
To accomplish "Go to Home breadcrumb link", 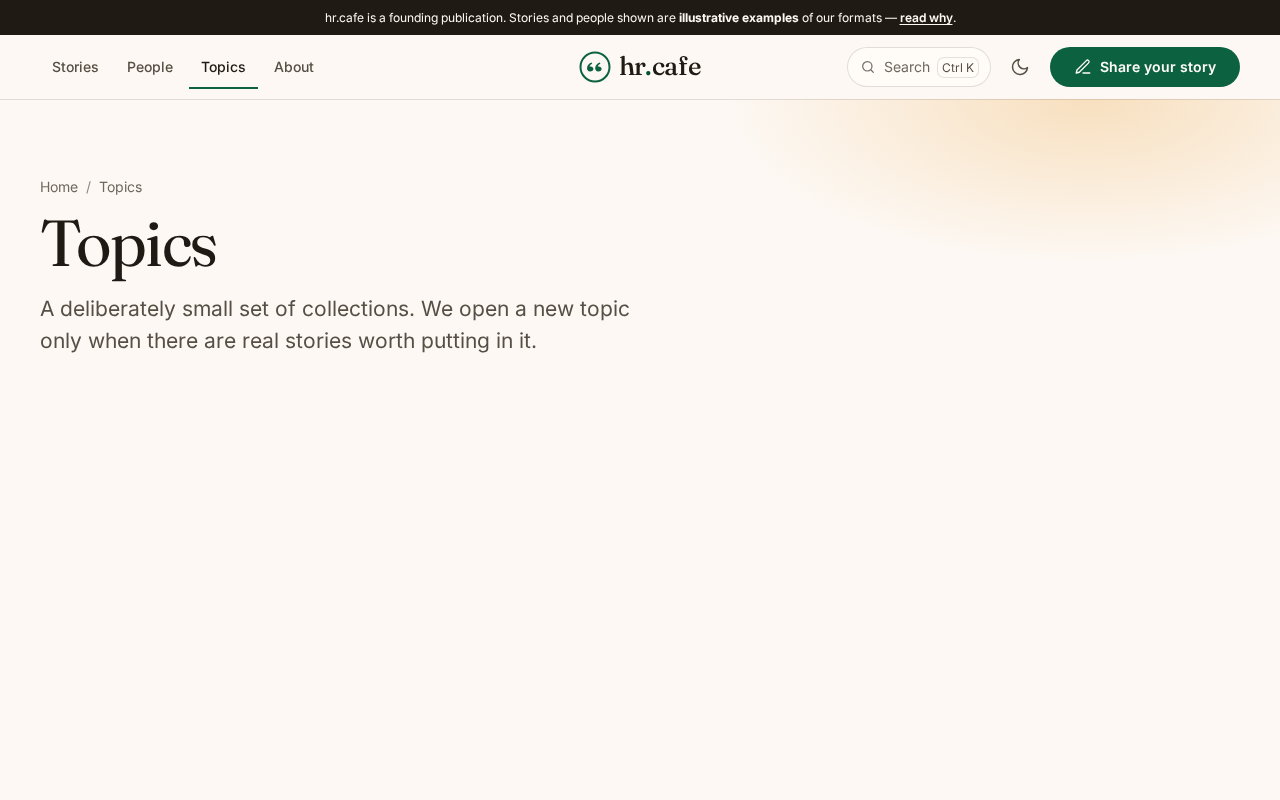I will [59, 187].
